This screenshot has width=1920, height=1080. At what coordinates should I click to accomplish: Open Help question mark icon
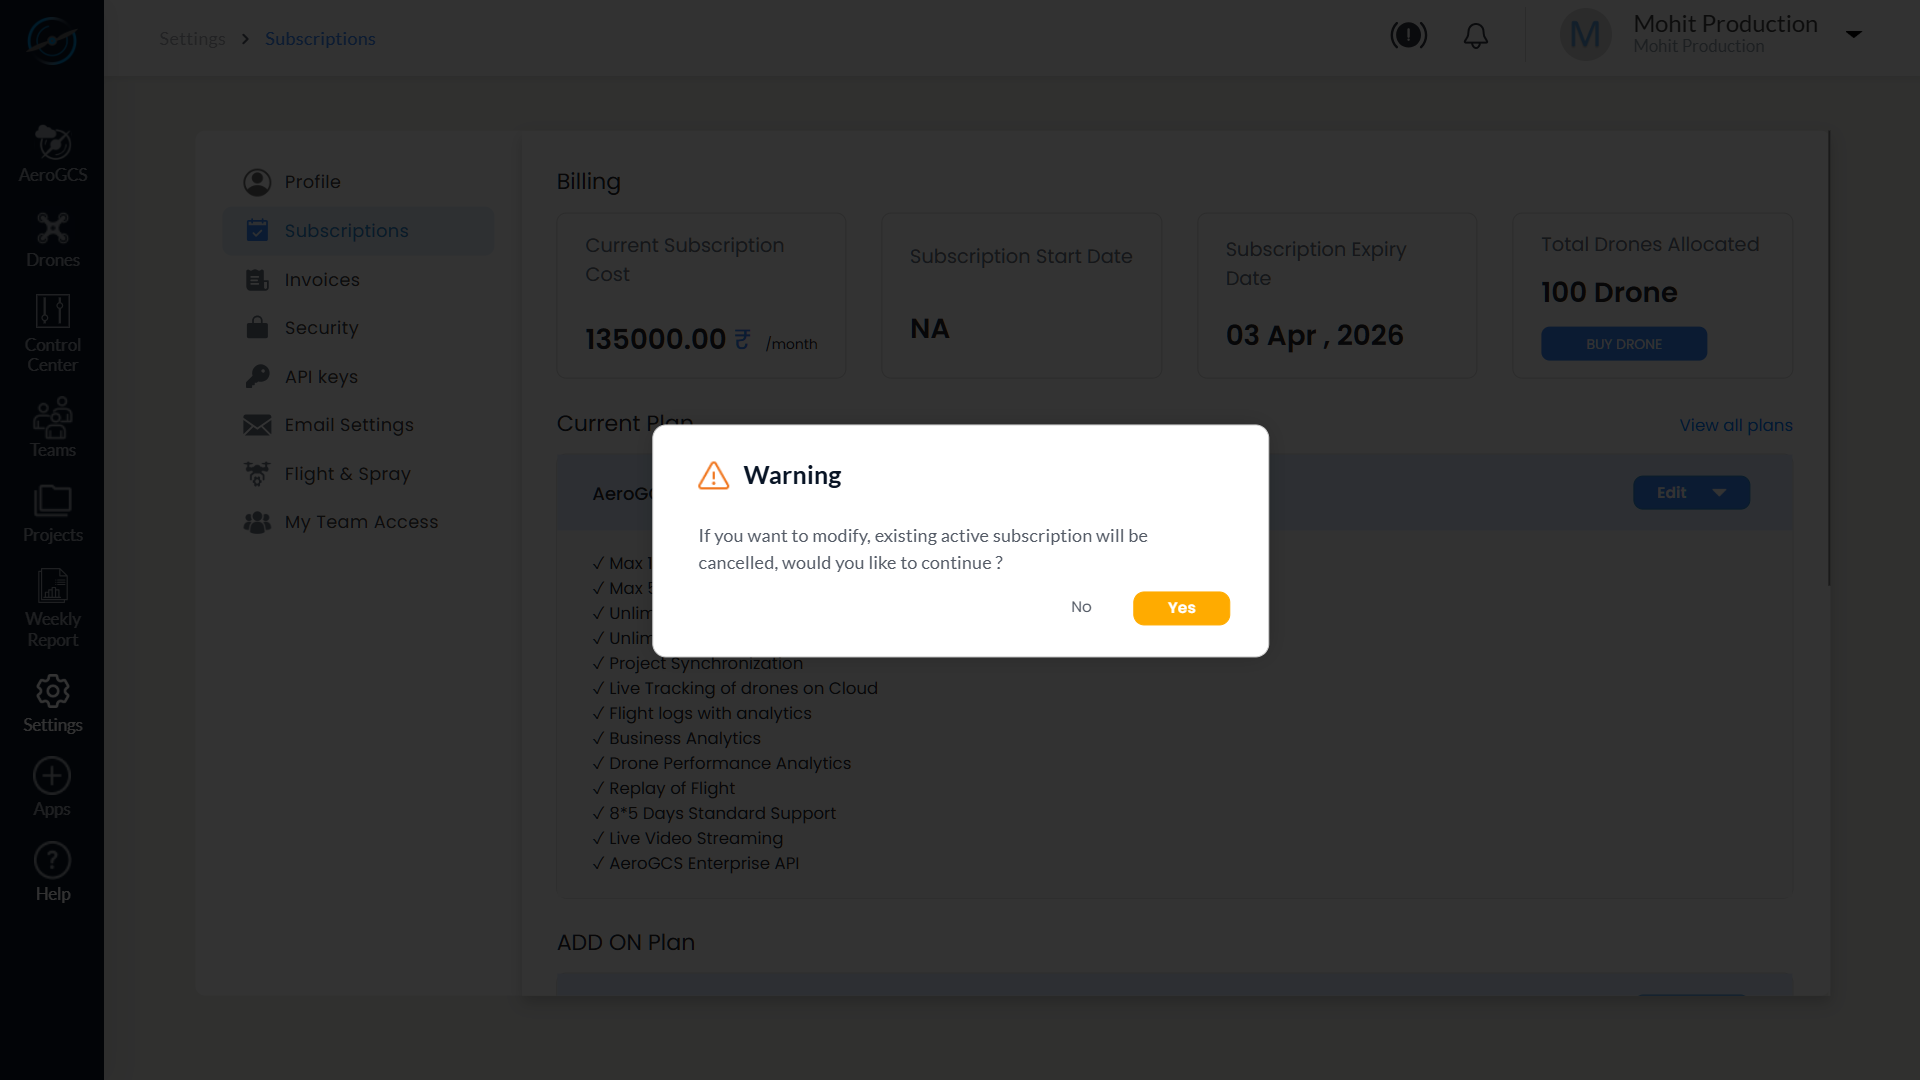pyautogui.click(x=52, y=860)
